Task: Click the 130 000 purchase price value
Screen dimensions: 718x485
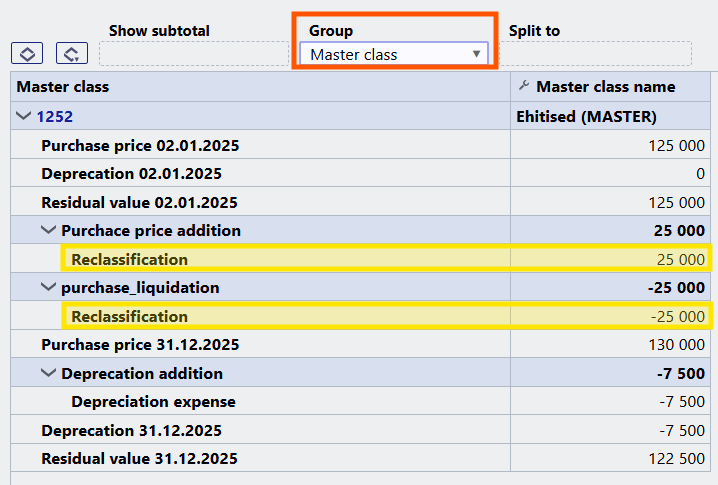Action: [676, 344]
